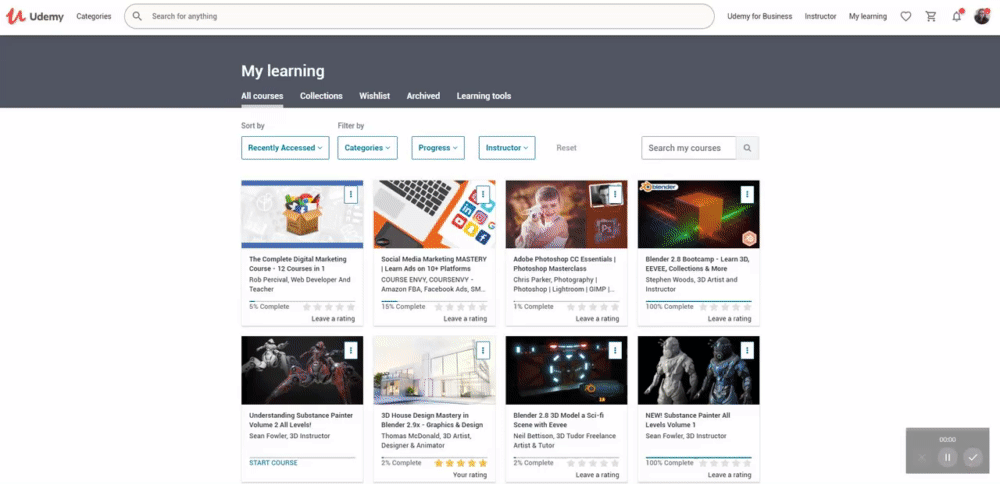1000x484 pixels.
Task: Open options menu on Complete Digital Marketing course
Action: [x=351, y=194]
